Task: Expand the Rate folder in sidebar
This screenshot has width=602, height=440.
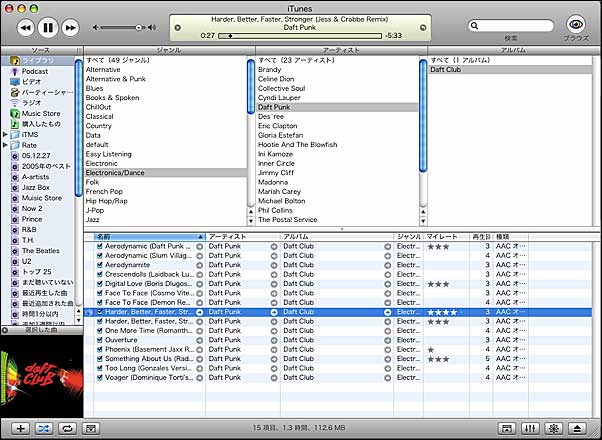Action: pos(5,145)
